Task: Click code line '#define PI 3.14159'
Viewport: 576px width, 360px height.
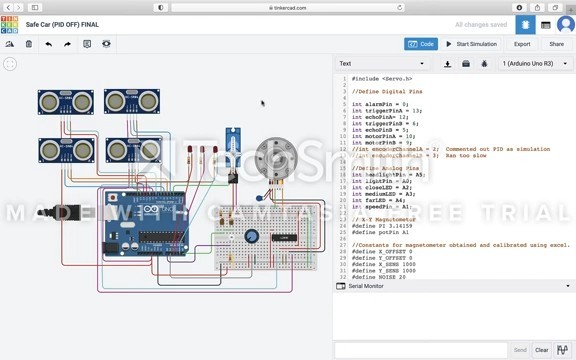Action: 382,226
